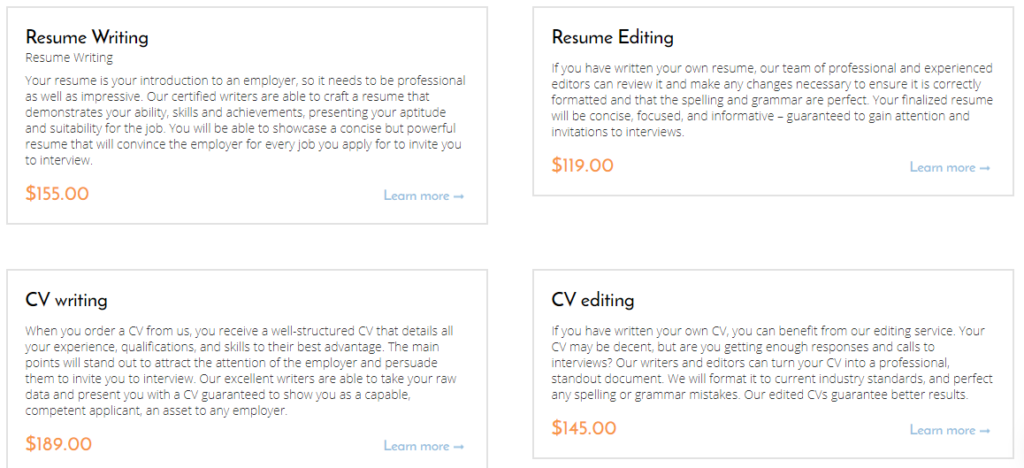
Task: Follow the CV editing Learn more link
Action: [x=950, y=430]
